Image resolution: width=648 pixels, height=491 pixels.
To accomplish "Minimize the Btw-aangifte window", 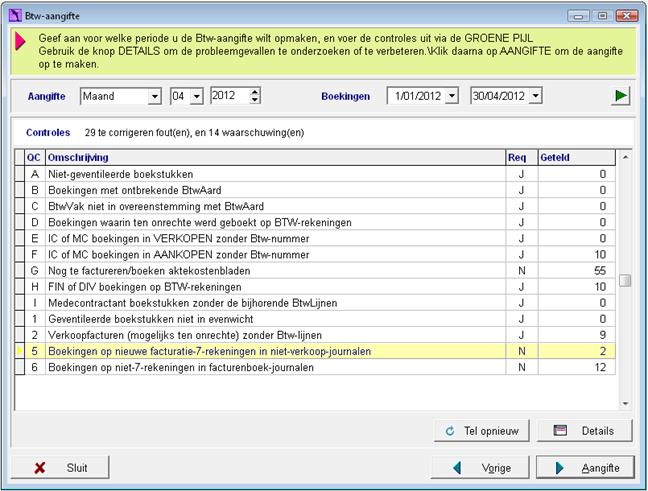I will click(x=578, y=16).
